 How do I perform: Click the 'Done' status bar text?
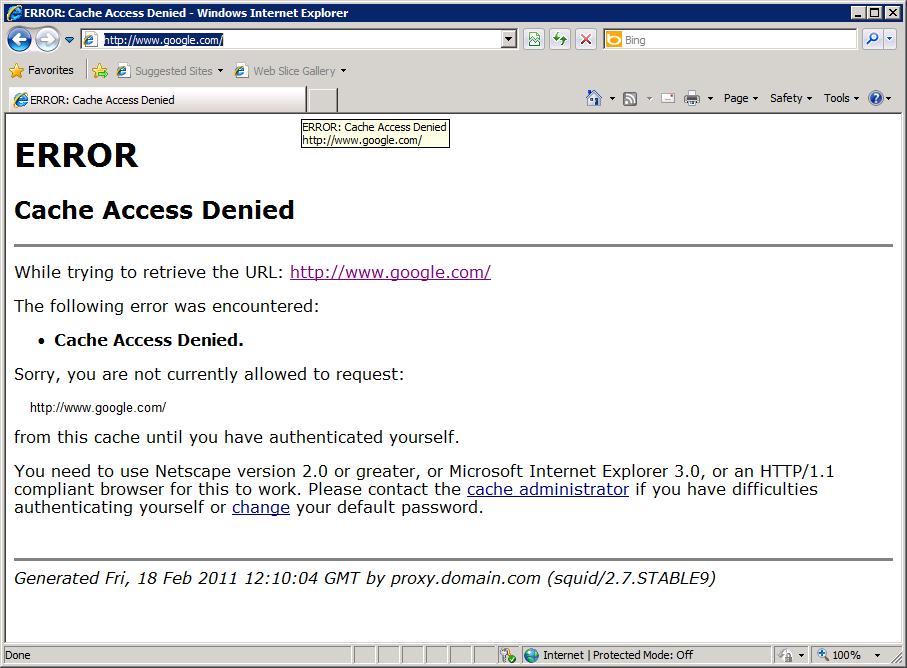click(x=17, y=655)
